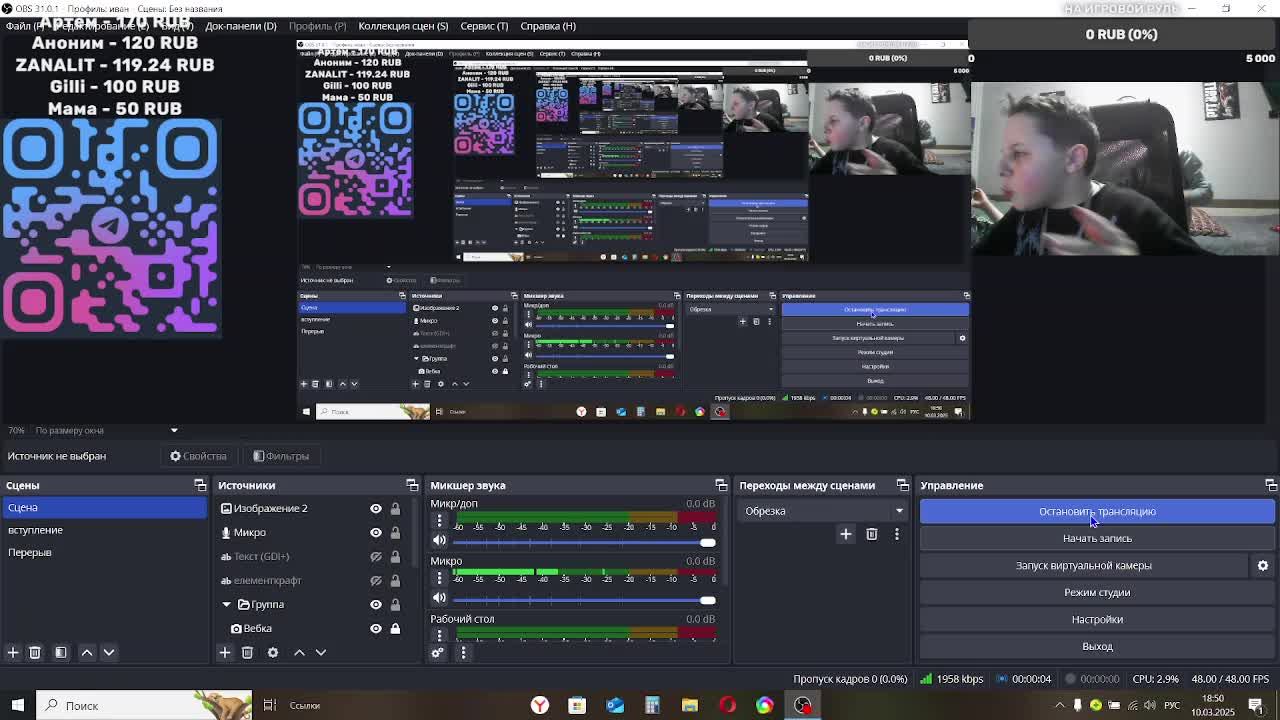The image size is (1280, 720).
Task: Open advanced audio properties gears icon
Action: click(x=437, y=652)
